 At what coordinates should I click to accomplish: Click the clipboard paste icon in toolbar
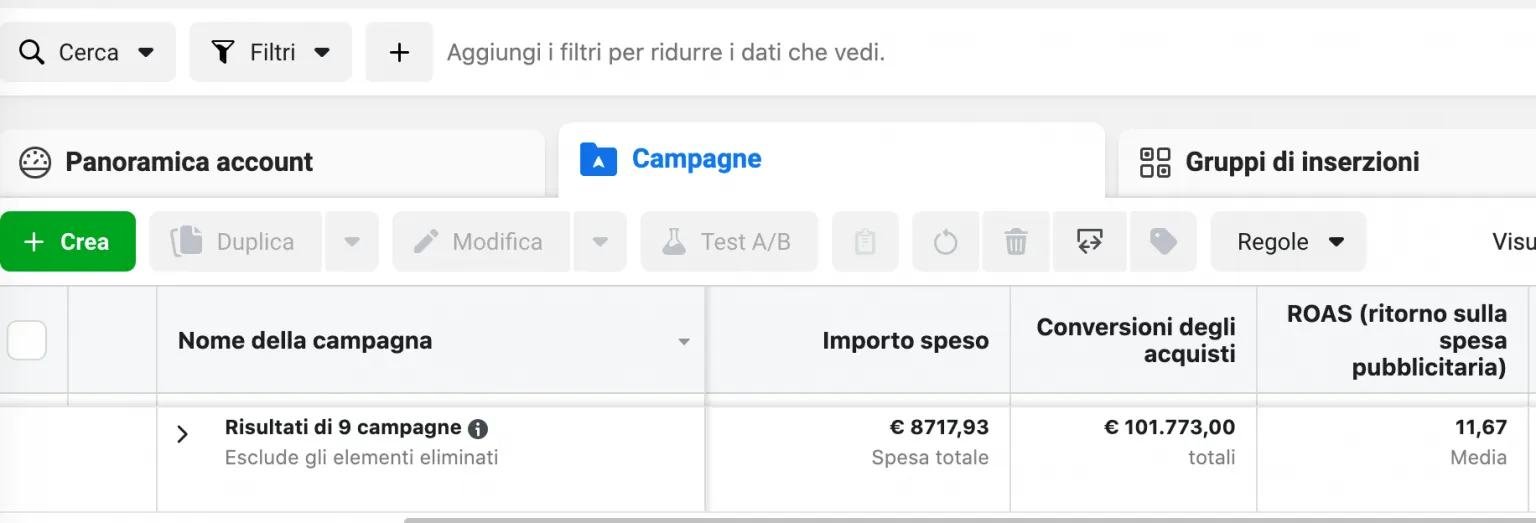[x=865, y=242]
